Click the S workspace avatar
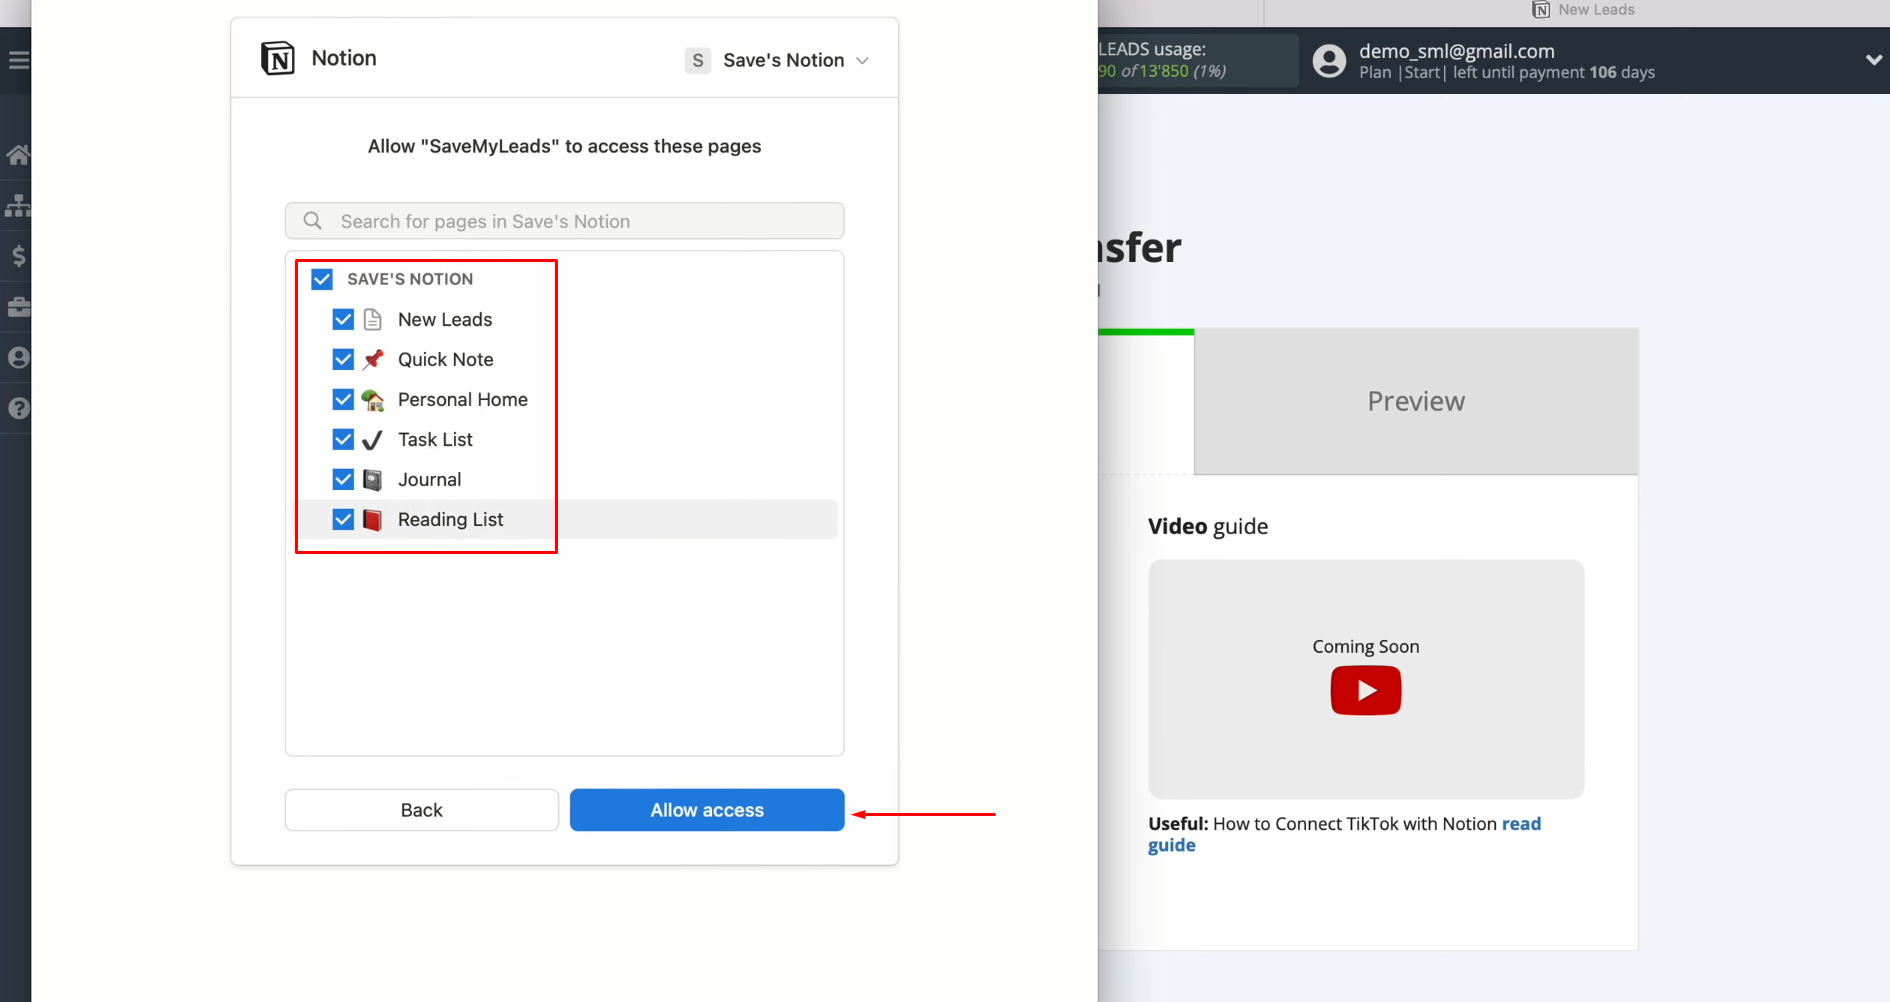The width and height of the screenshot is (1890, 1002). [x=698, y=60]
